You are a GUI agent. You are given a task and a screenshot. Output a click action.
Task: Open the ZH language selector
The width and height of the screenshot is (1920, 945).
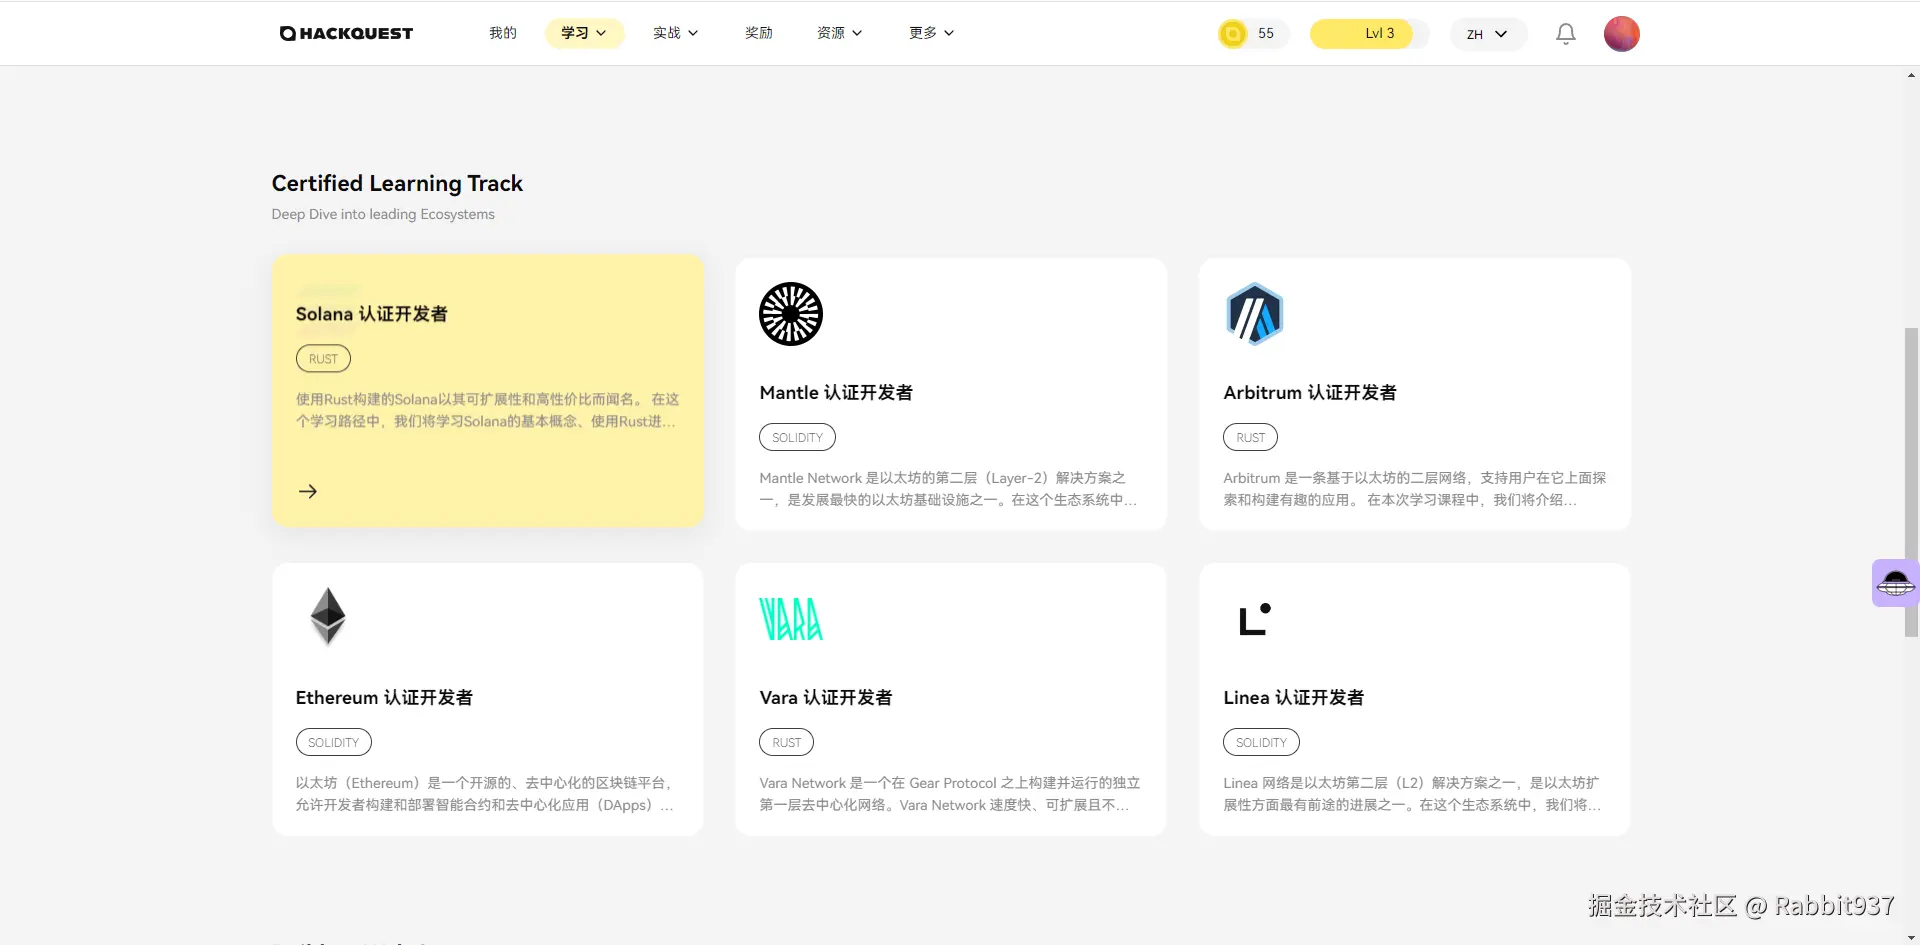(x=1487, y=33)
